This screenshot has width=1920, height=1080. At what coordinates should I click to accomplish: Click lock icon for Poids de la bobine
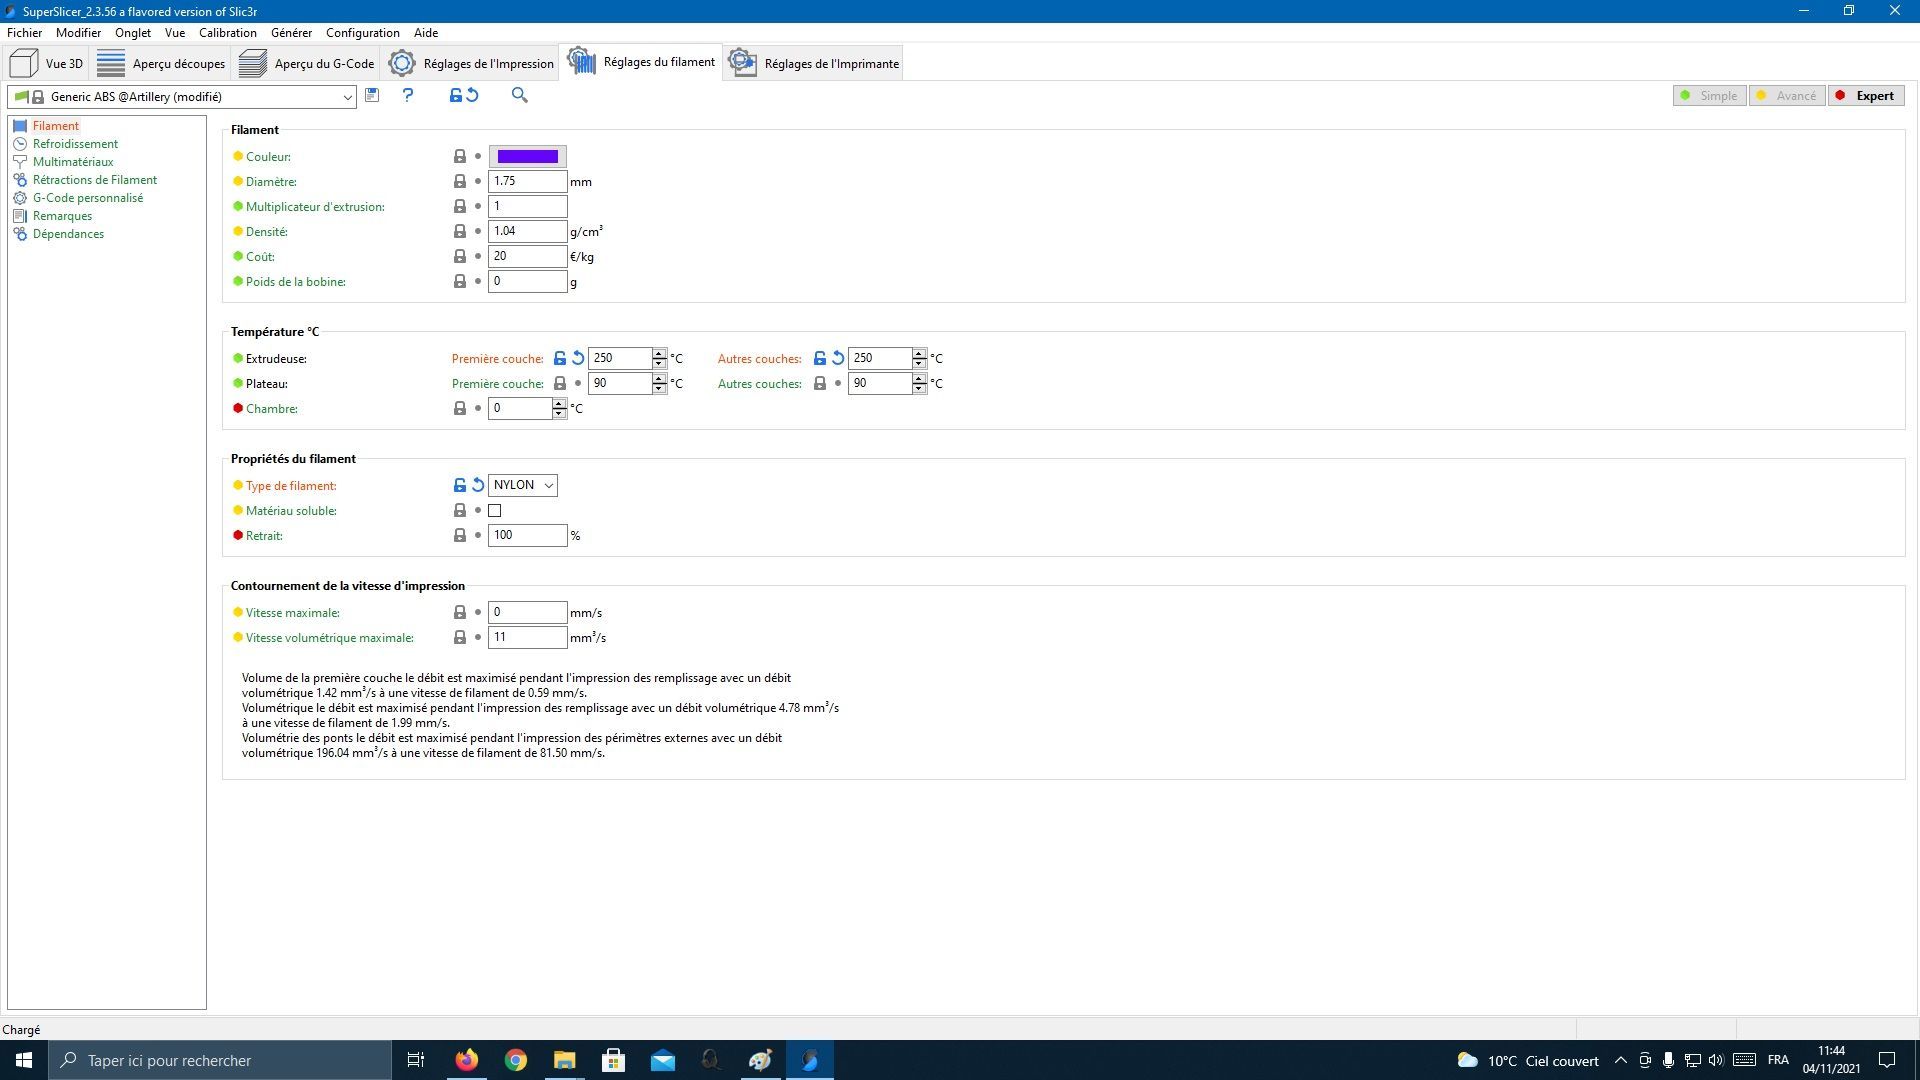click(x=460, y=281)
